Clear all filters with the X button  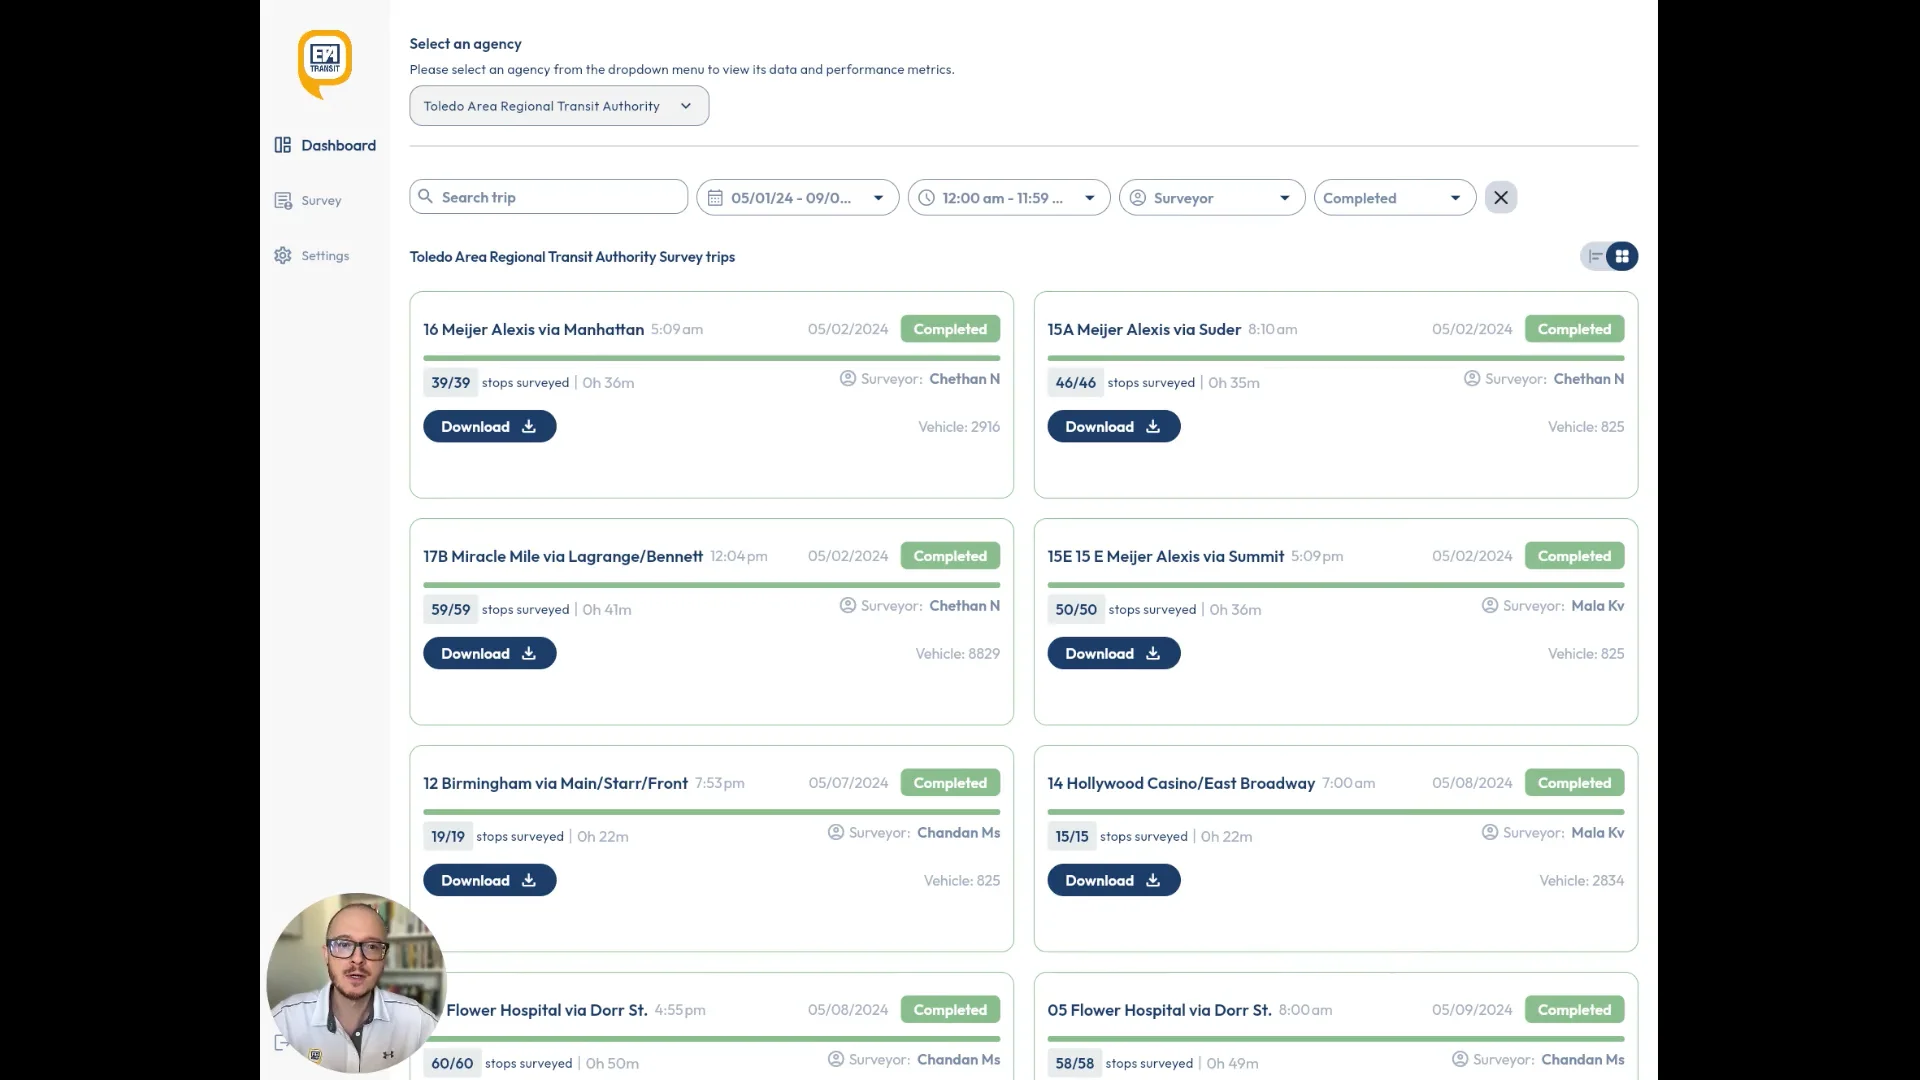(x=1501, y=197)
